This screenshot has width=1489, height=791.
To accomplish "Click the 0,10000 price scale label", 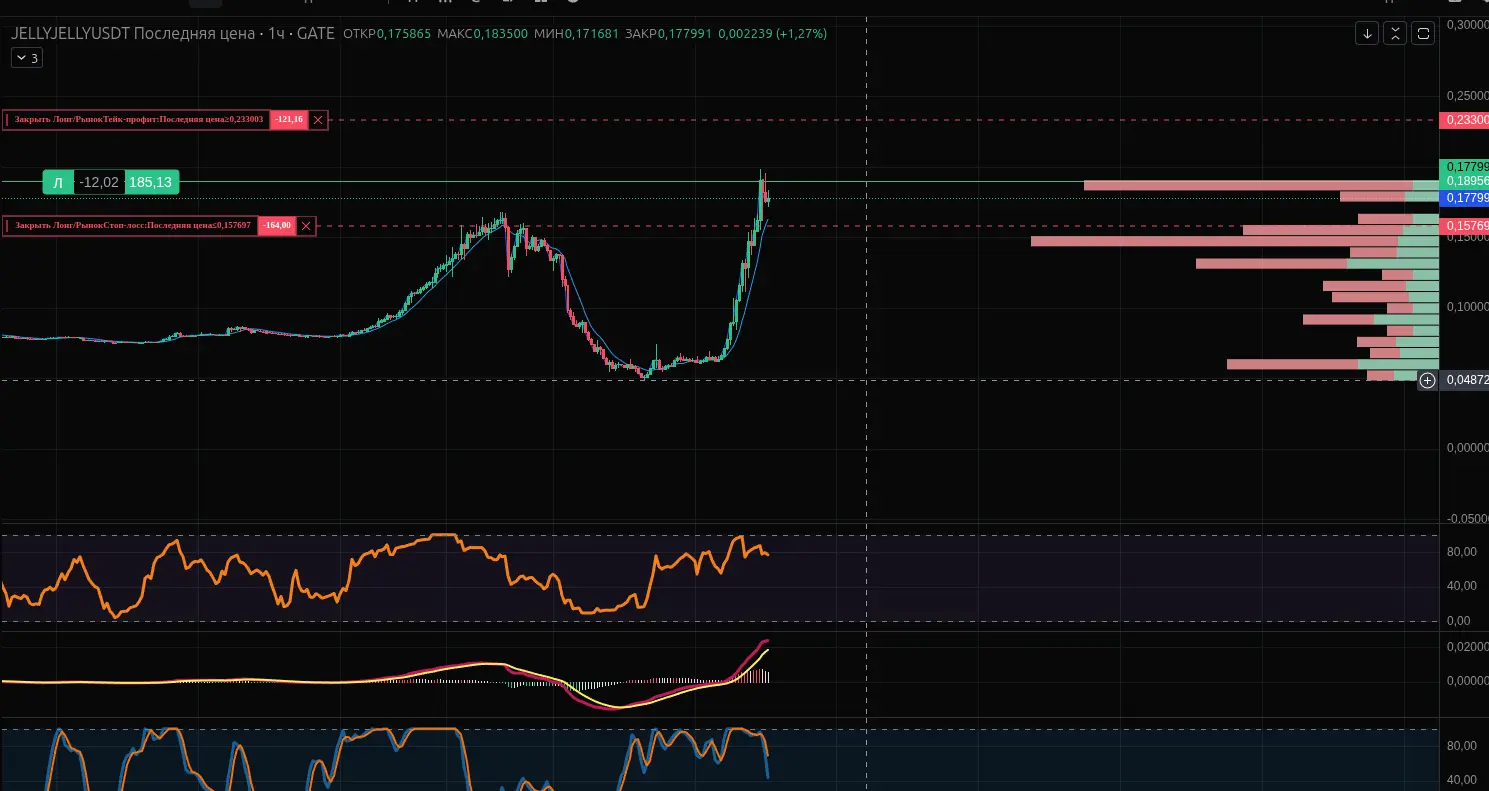I will click(x=1467, y=306).
